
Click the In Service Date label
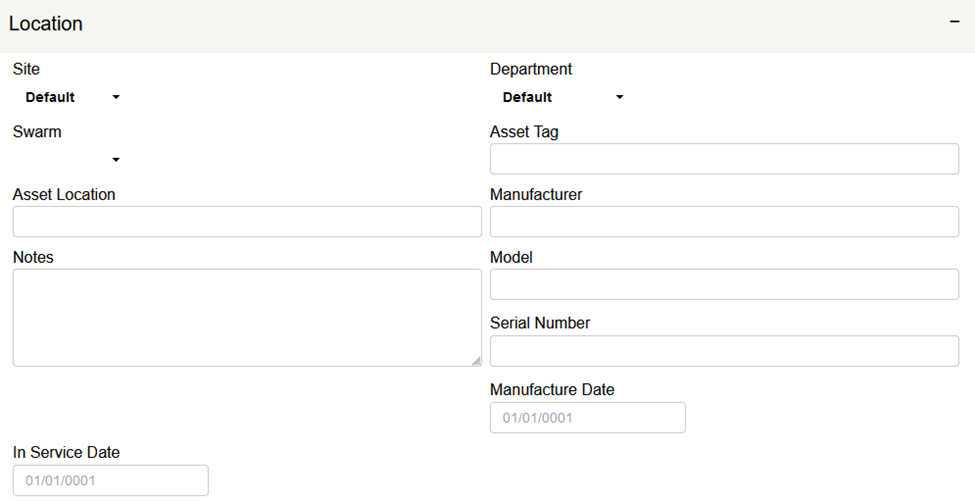point(66,453)
